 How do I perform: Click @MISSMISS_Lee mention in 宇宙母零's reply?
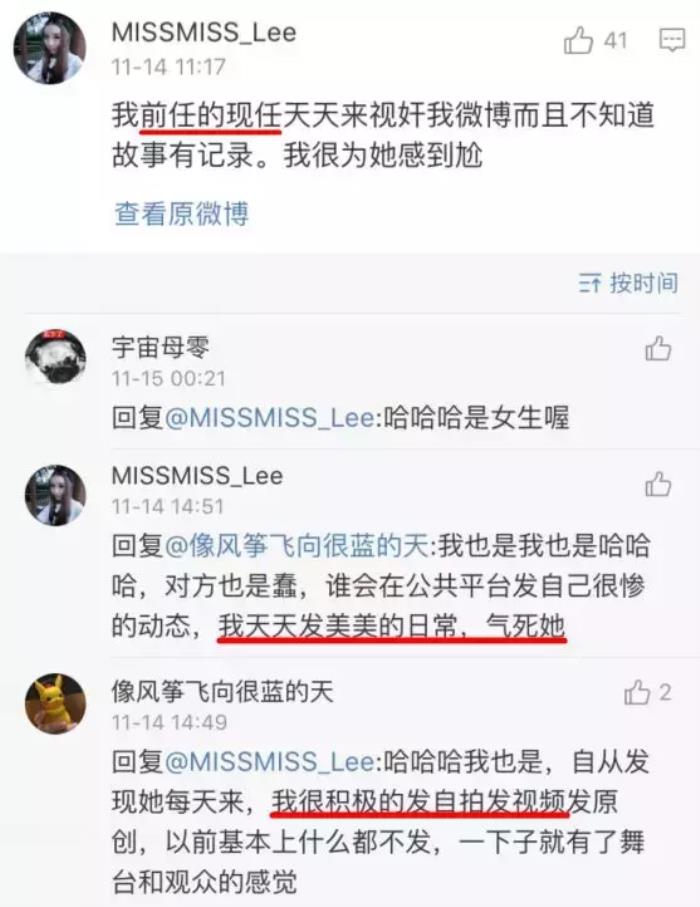[270, 417]
